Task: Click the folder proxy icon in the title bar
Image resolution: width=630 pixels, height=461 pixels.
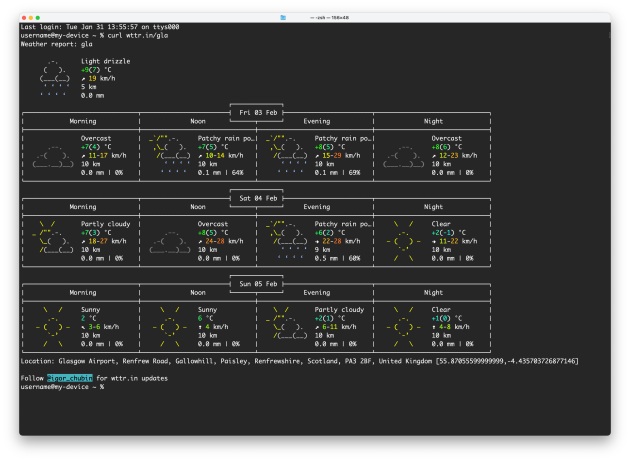Action: click(283, 17)
